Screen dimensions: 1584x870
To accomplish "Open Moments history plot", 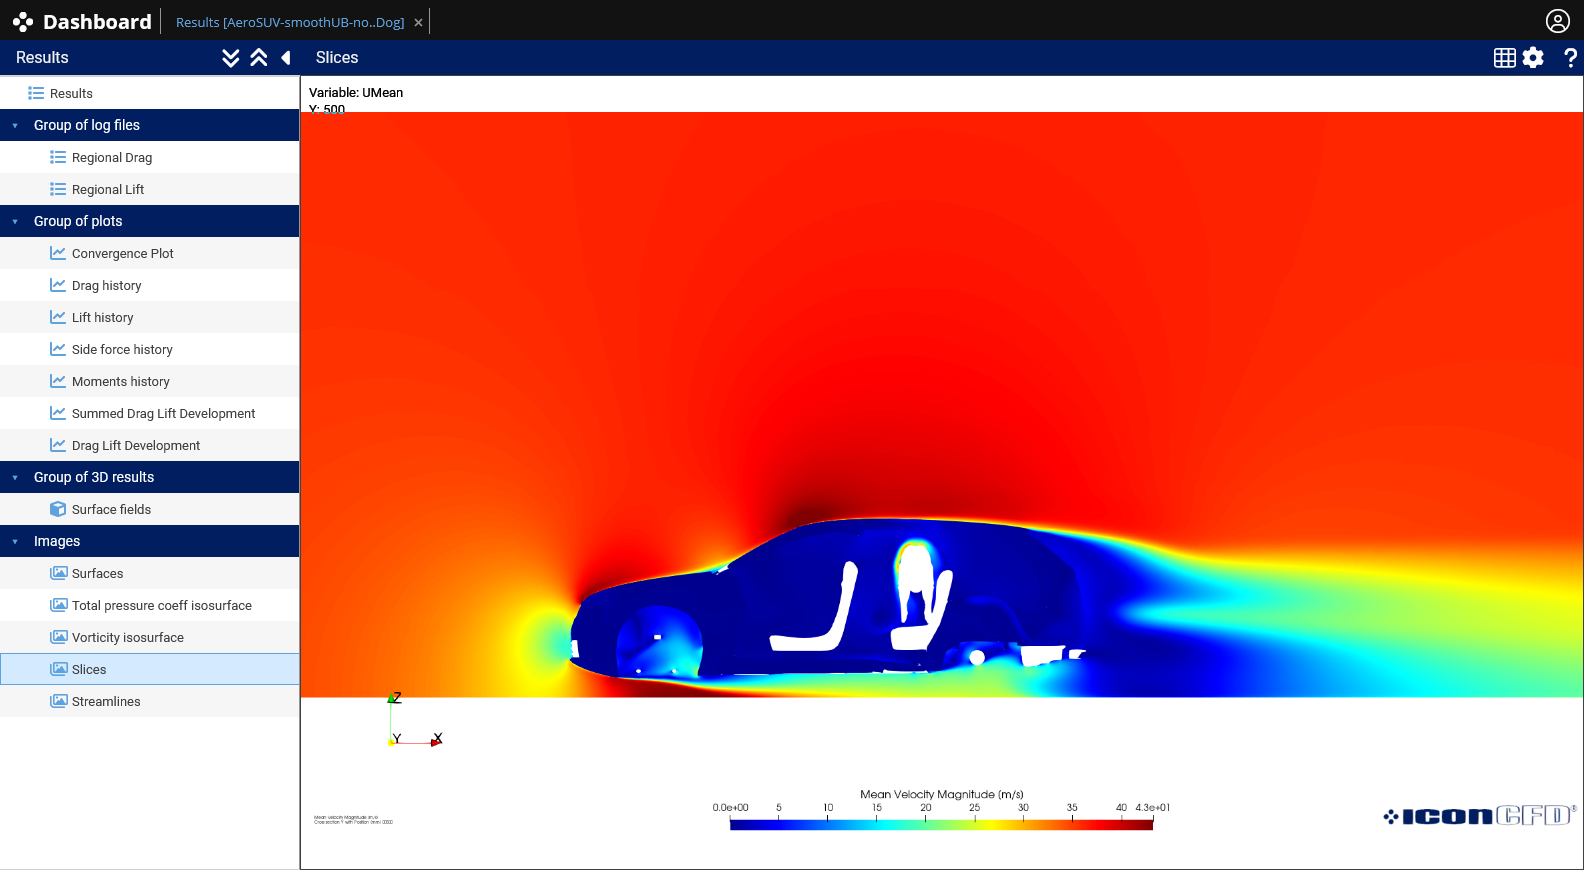I will [150, 381].
